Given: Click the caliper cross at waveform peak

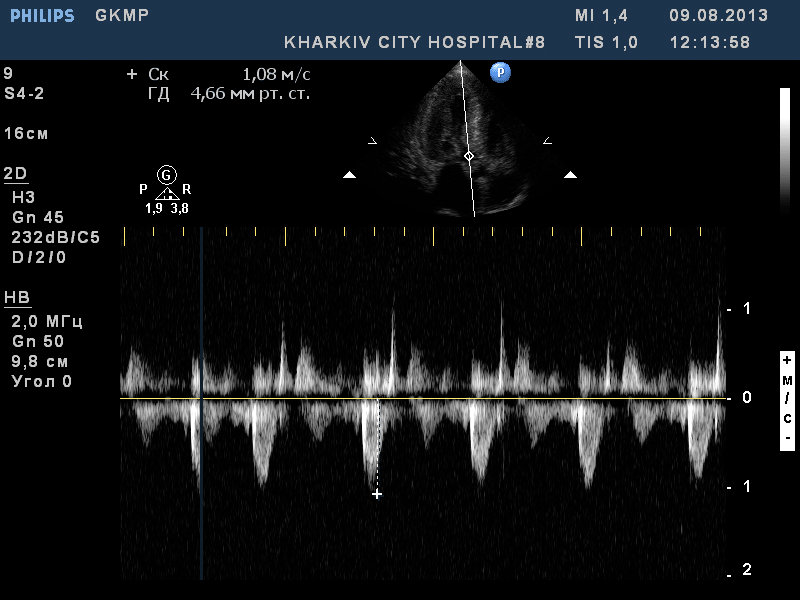Looking at the screenshot, I should coord(377,494).
